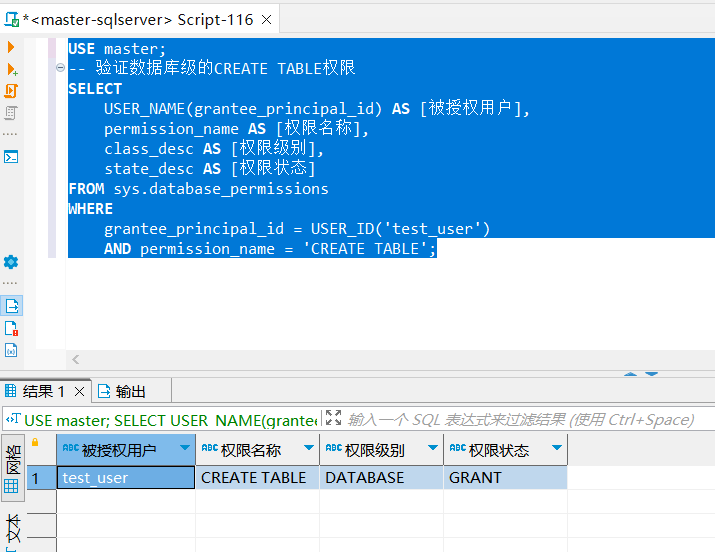Click the USER_ID('test_user') expression
Image resolution: width=715 pixels, height=552 pixels.
click(x=400, y=229)
